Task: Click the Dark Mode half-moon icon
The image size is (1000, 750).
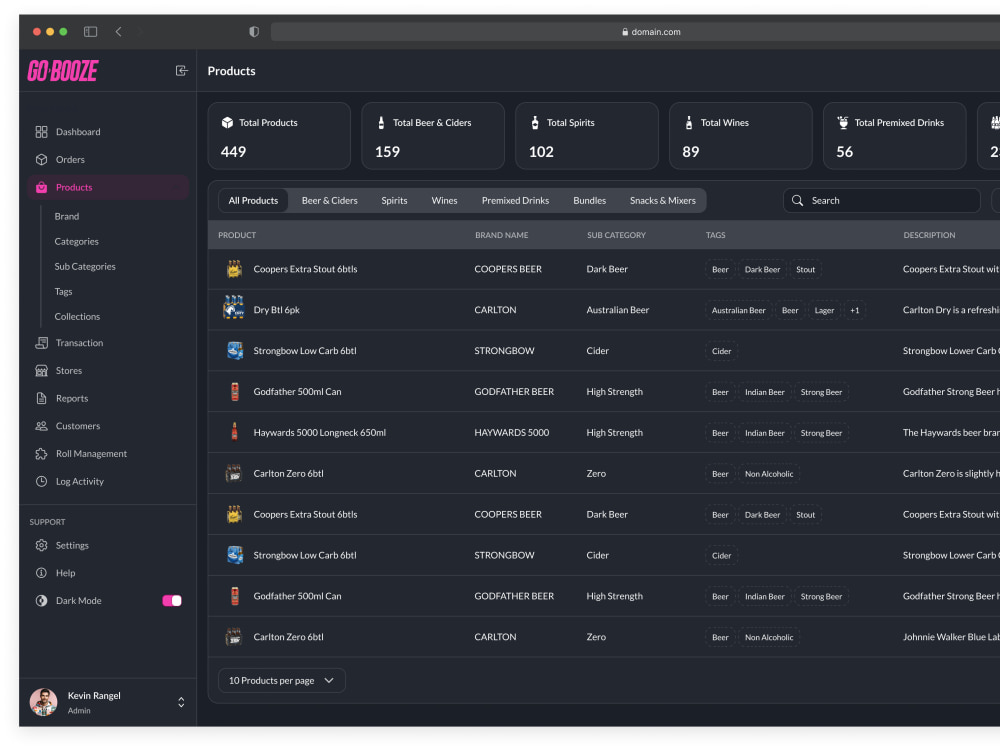Action: [41, 601]
